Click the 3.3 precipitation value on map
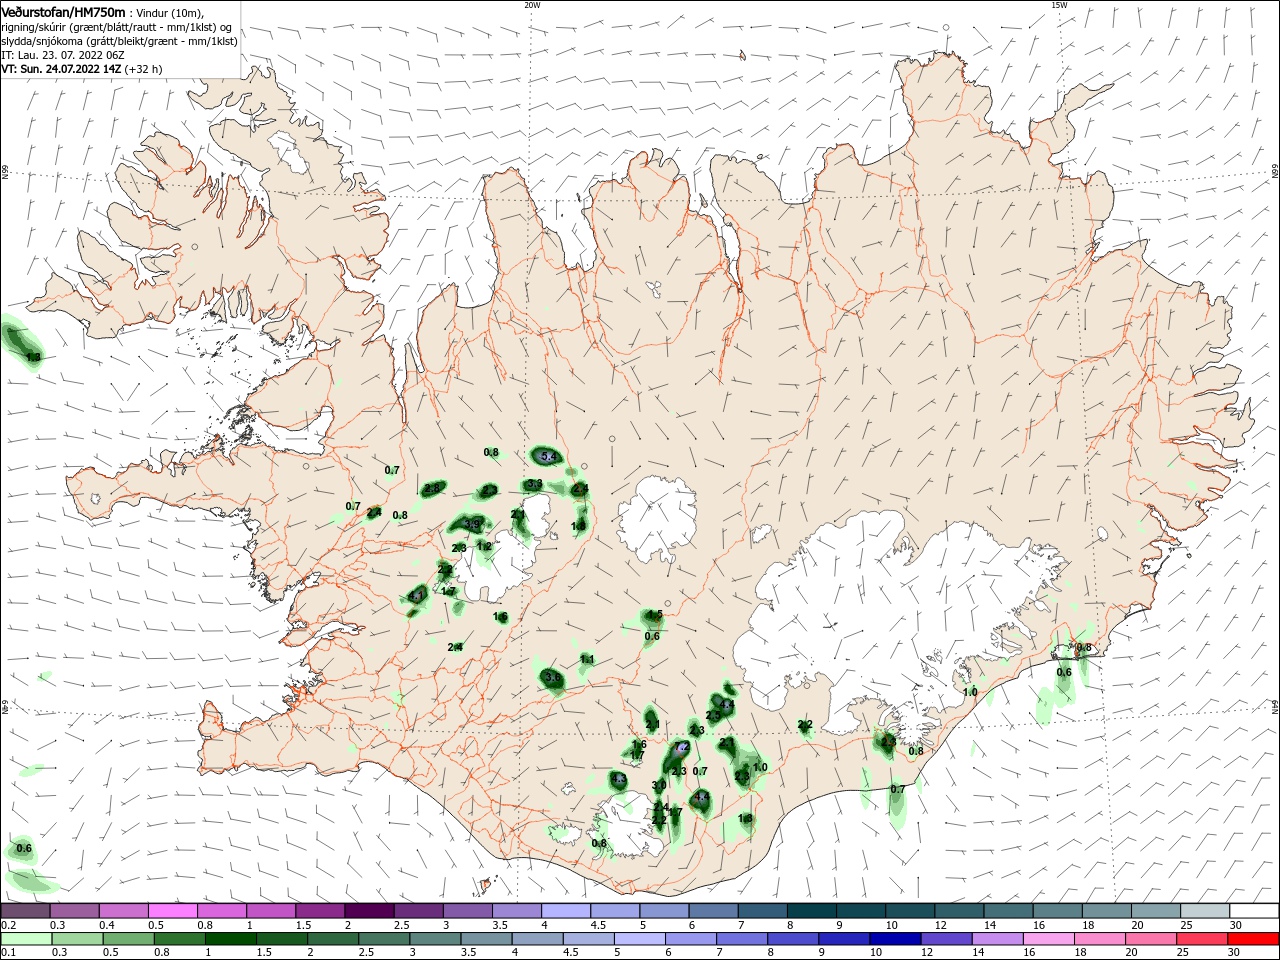 [535, 484]
